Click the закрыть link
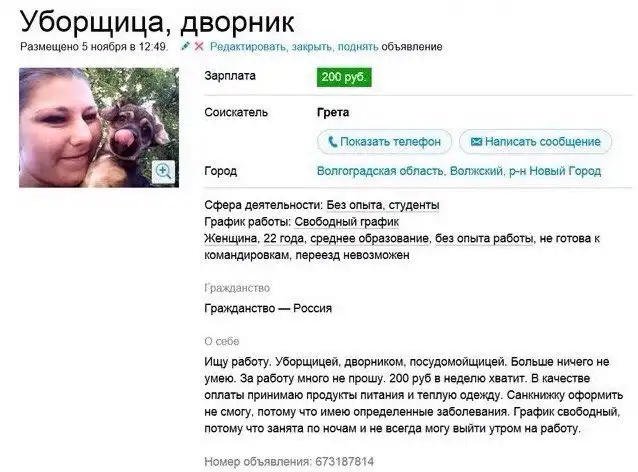 (x=312, y=47)
